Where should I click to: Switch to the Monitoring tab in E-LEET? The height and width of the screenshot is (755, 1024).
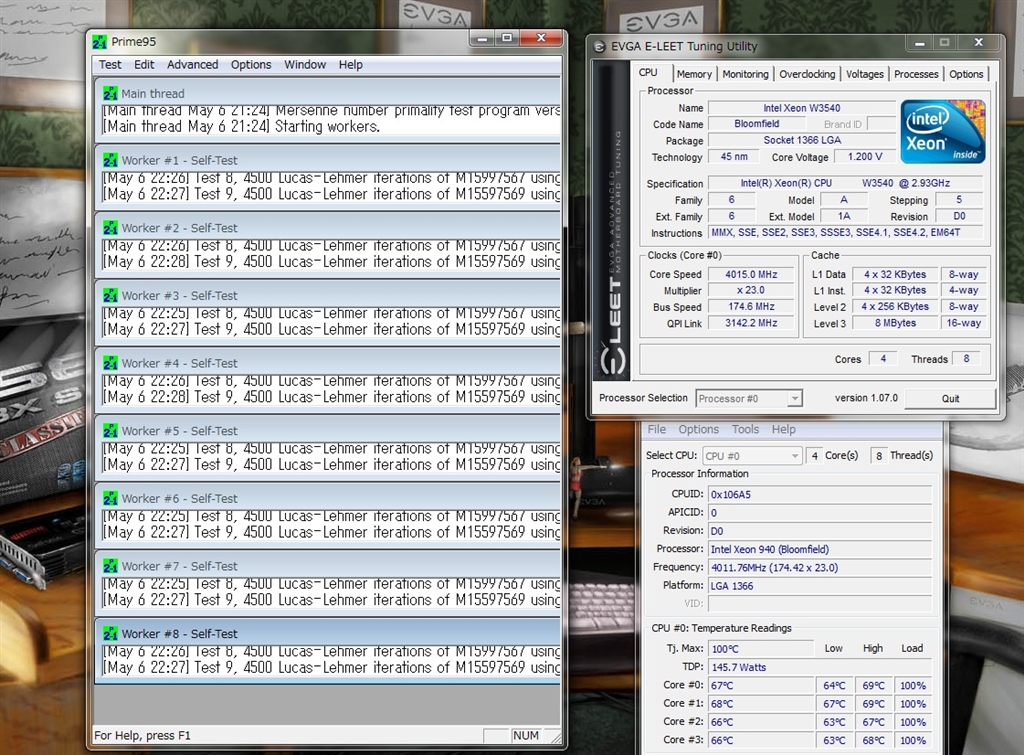[745, 74]
